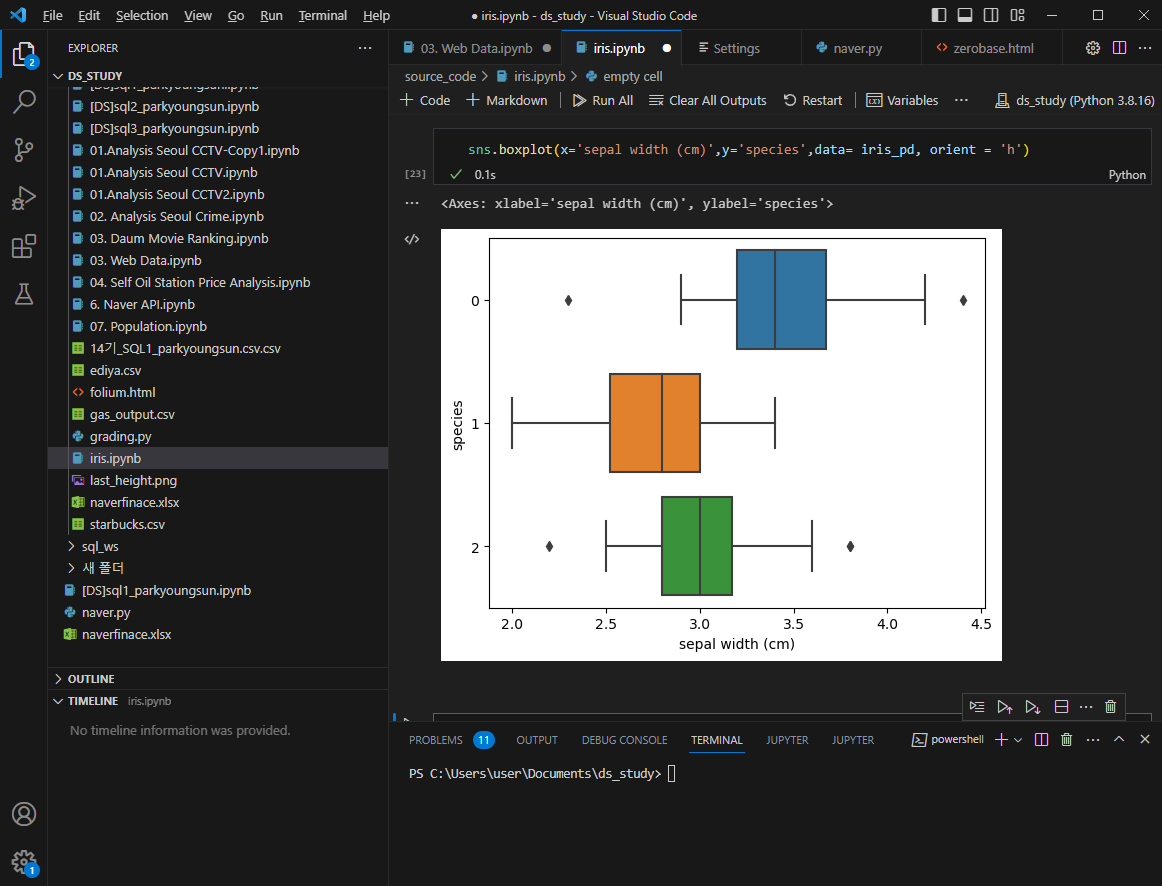Open starbucks.csv in Explorer

click(x=127, y=524)
